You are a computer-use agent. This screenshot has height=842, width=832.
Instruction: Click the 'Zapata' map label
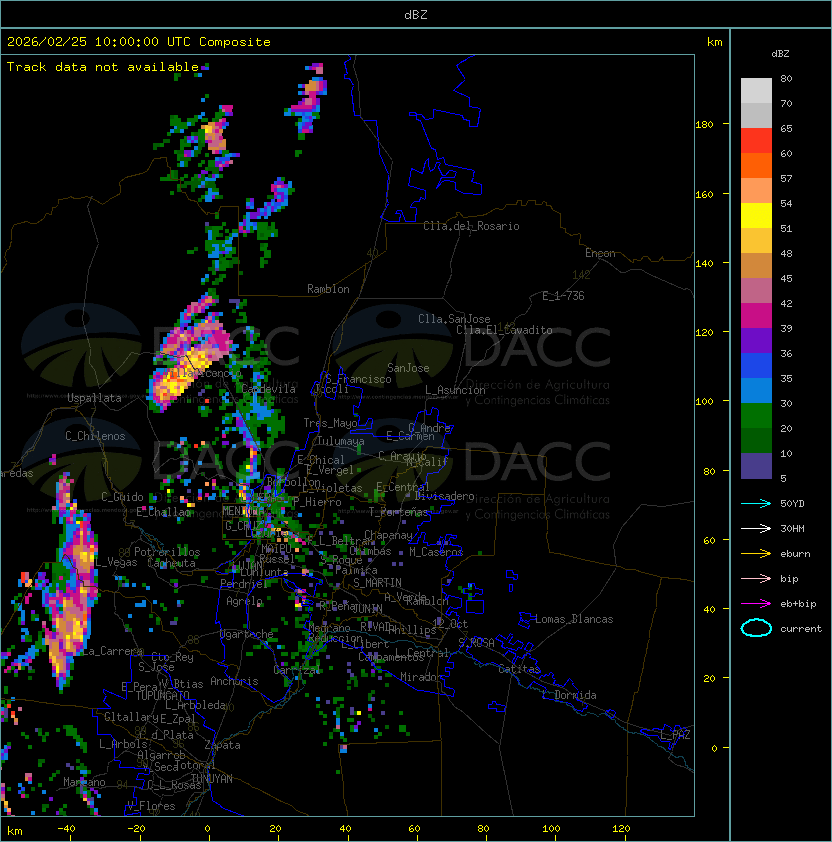pyautogui.click(x=222, y=745)
